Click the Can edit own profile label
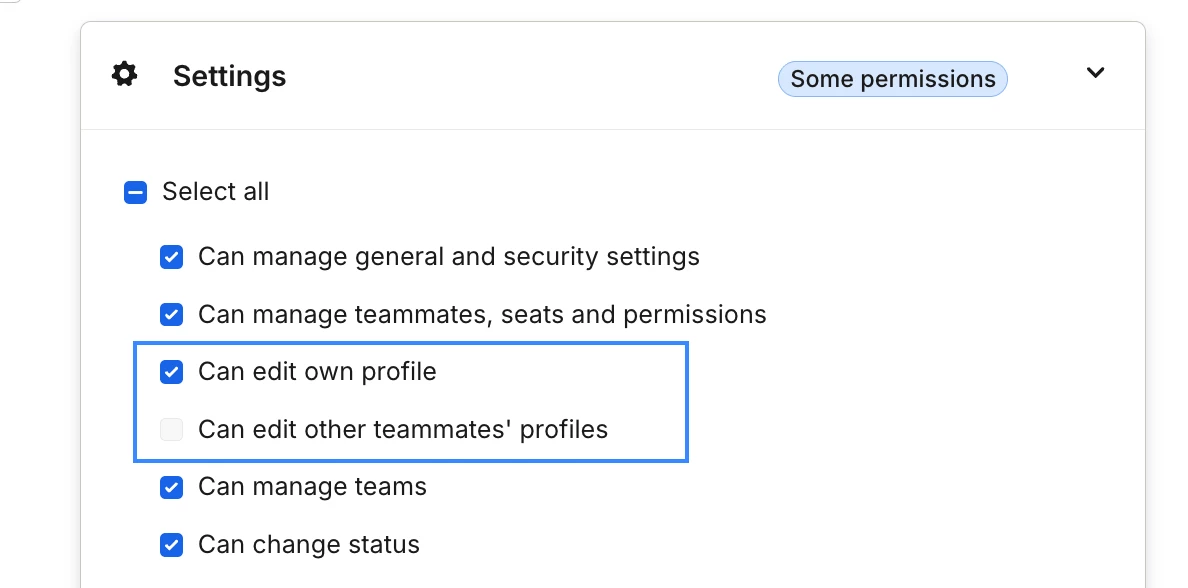Image resolution: width=1188 pixels, height=588 pixels. click(x=317, y=372)
